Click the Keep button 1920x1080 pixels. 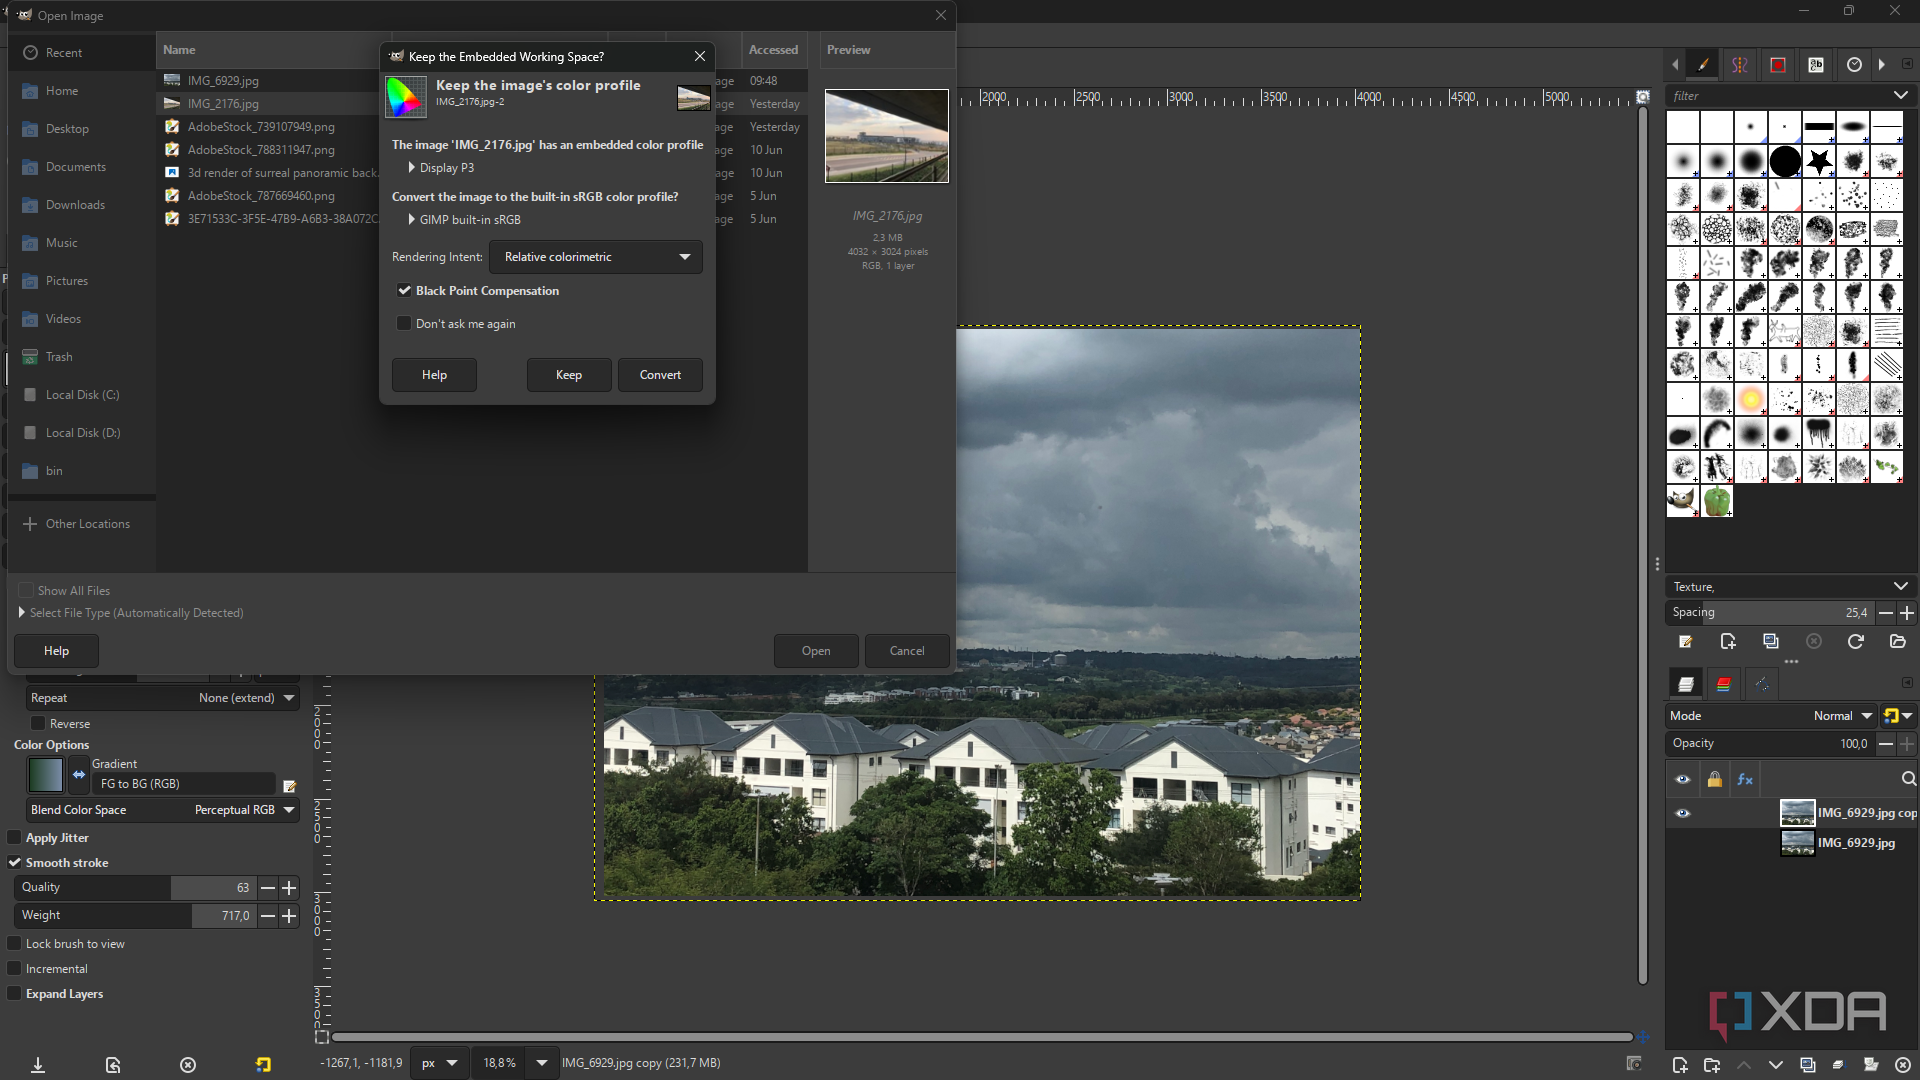[x=569, y=375]
